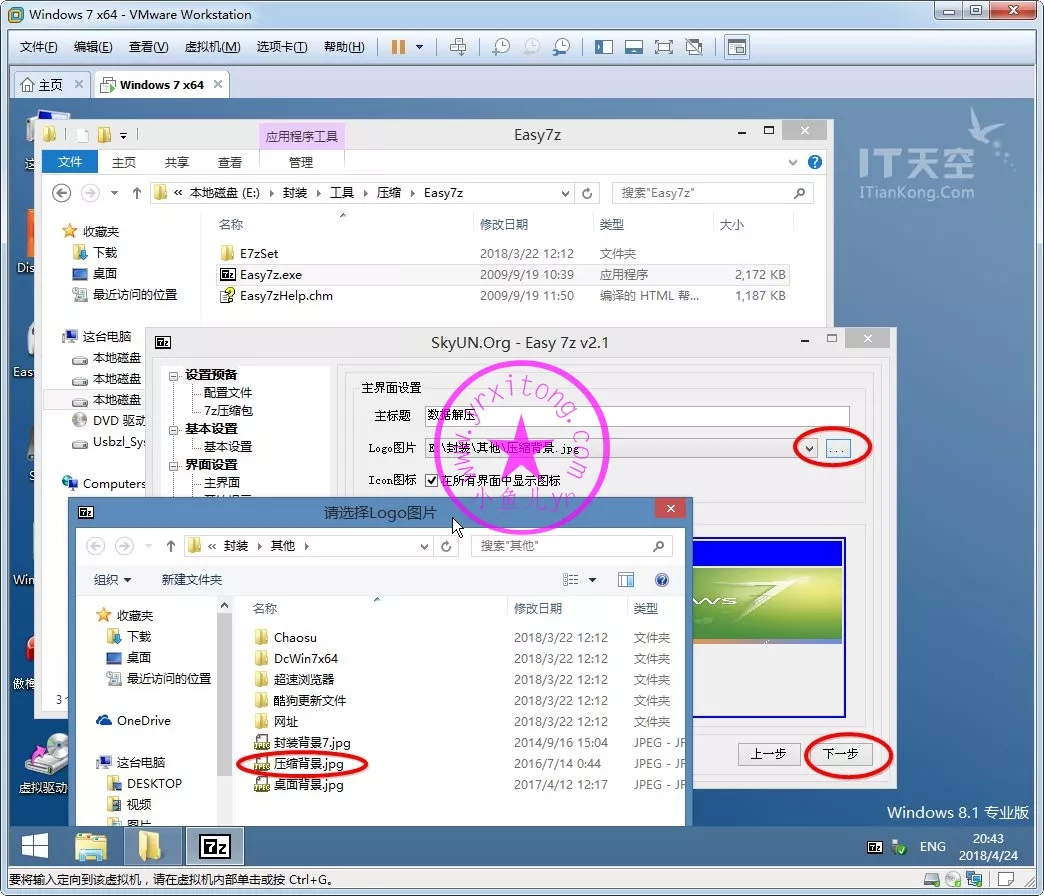1044x896 pixels.
Task: Open the Windows Start button in the VM
Action: coord(35,846)
